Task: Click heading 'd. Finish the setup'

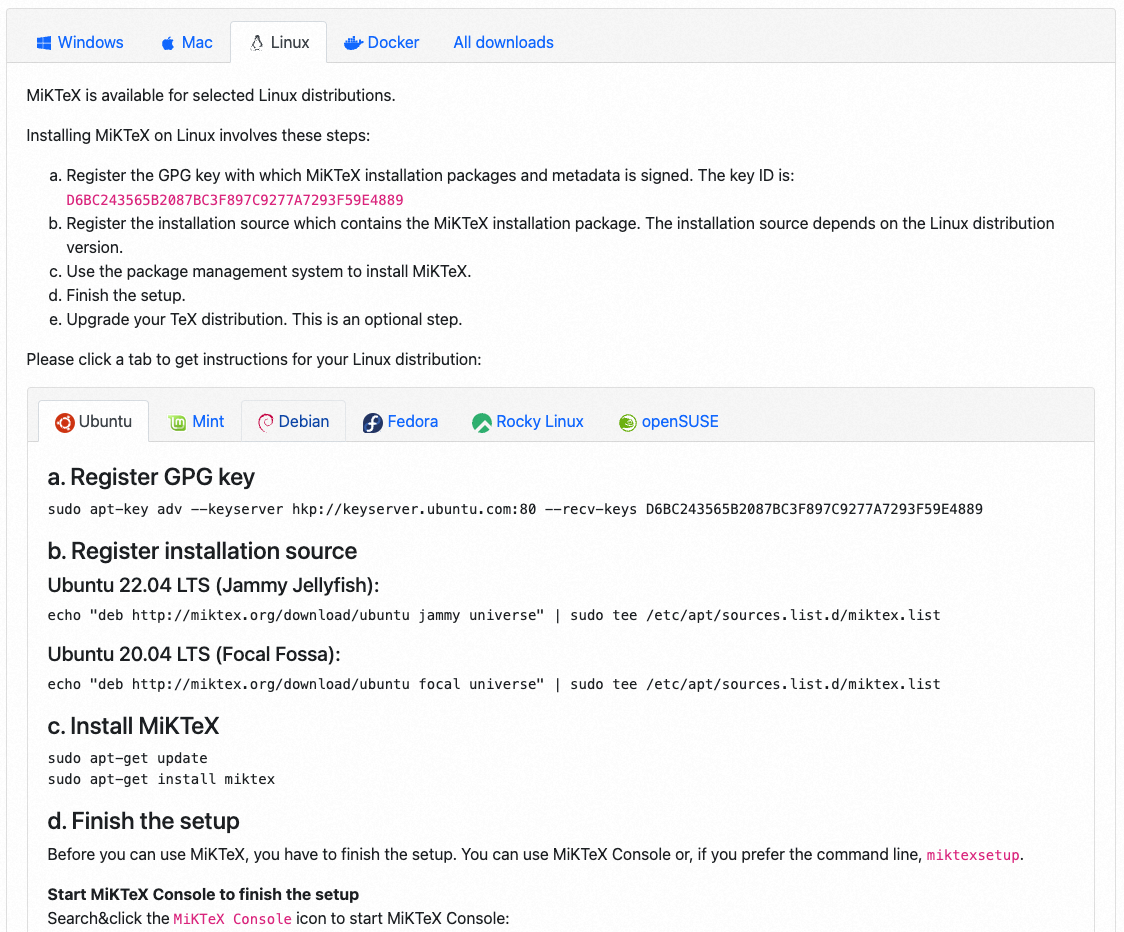Action: [x=143, y=821]
